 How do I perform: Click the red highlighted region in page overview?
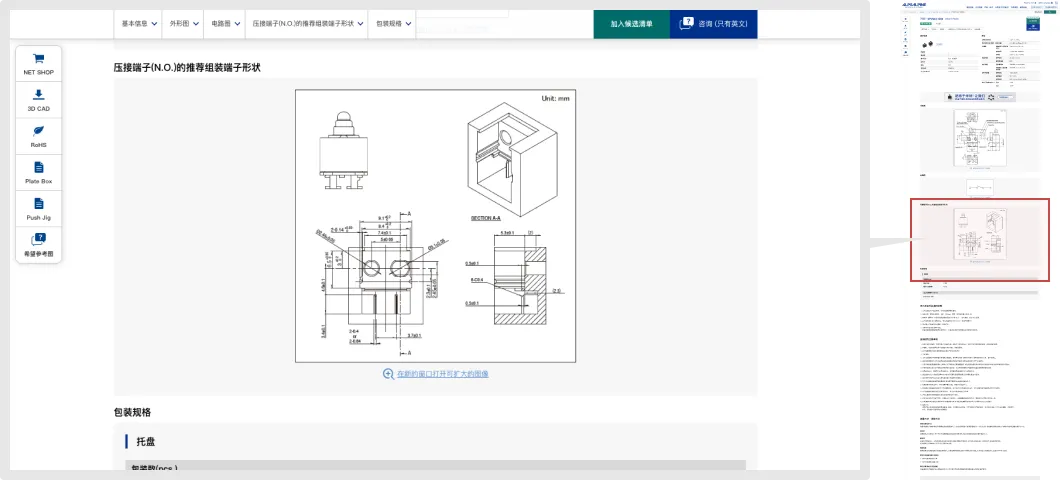click(979, 239)
